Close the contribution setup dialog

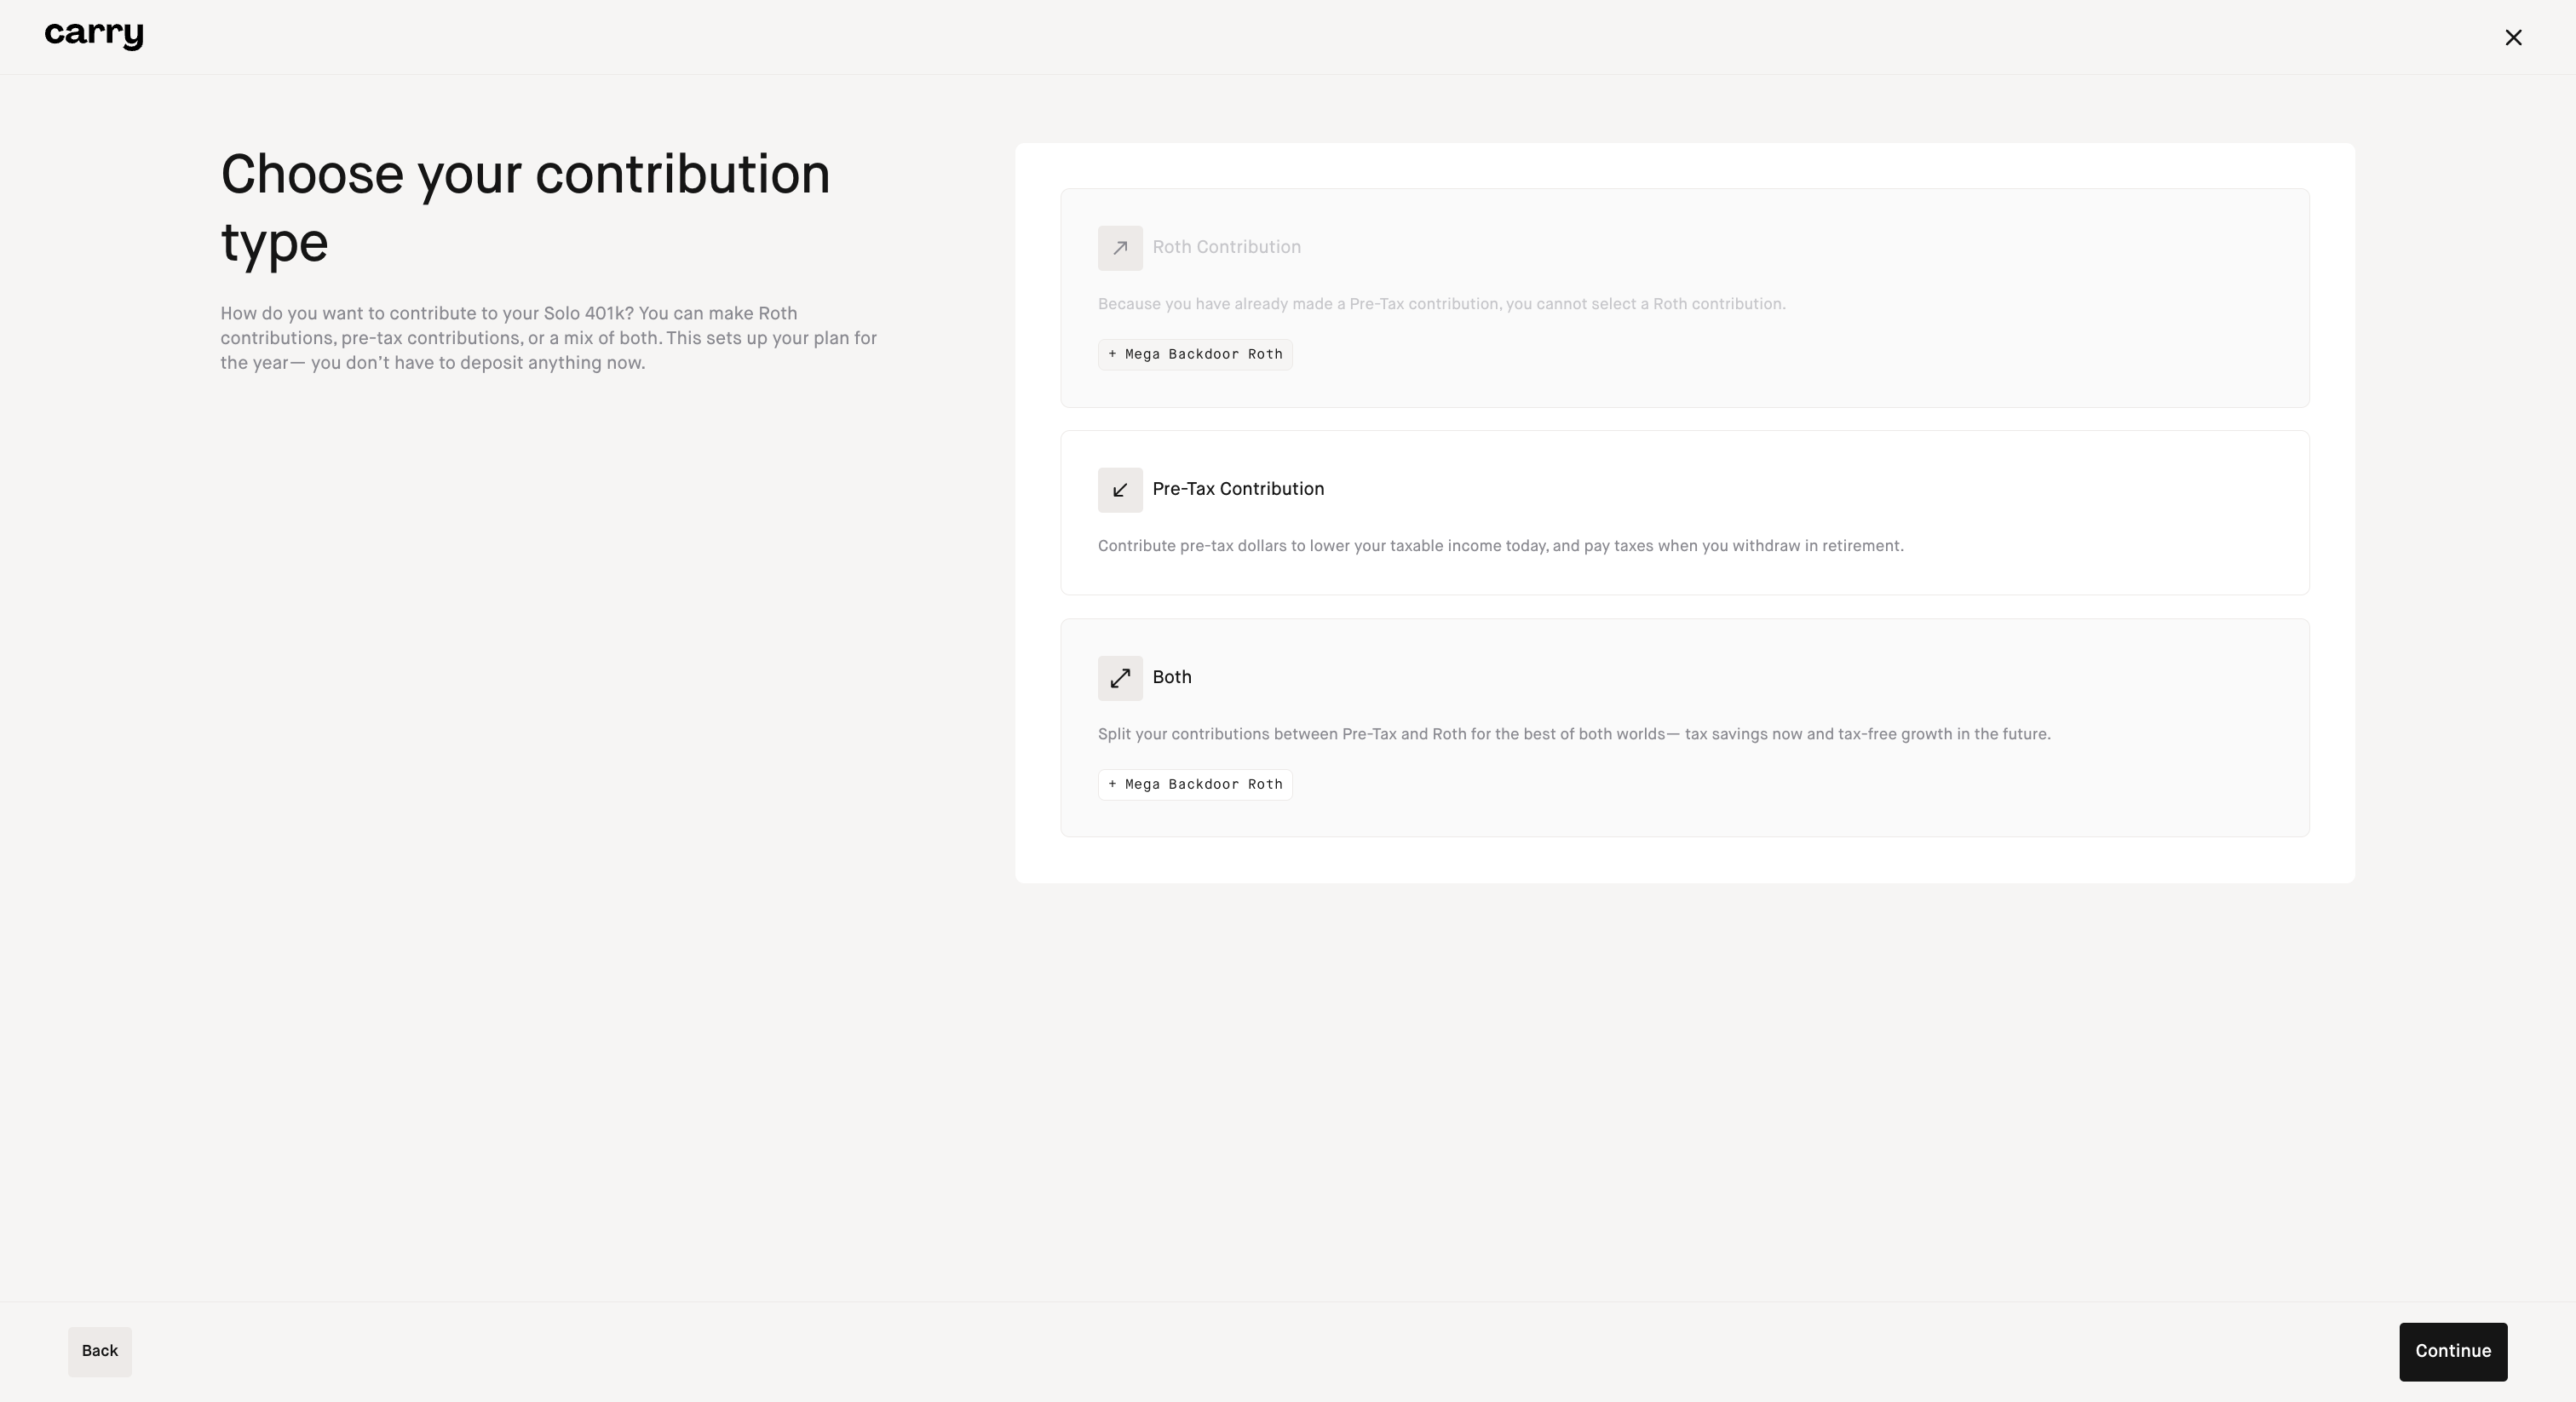click(2512, 38)
